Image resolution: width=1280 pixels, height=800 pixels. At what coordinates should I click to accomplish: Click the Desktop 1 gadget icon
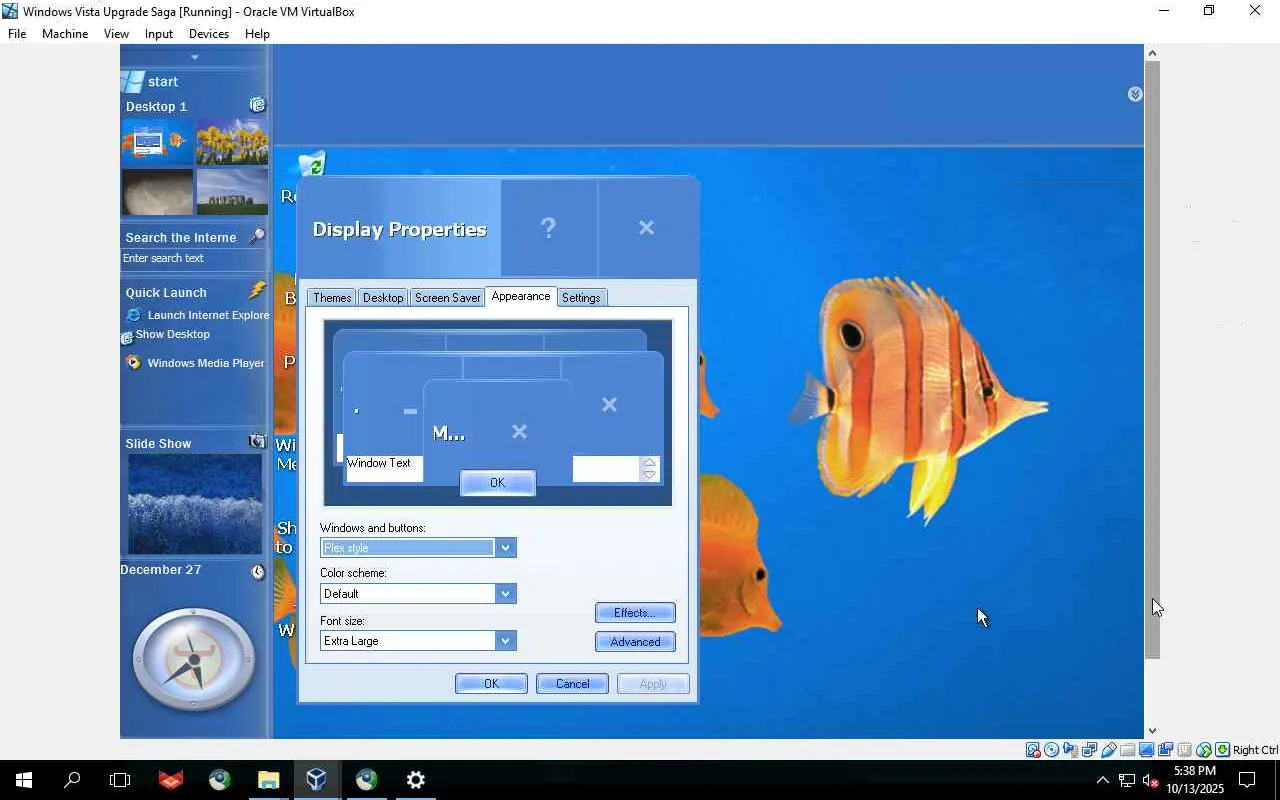click(x=257, y=105)
